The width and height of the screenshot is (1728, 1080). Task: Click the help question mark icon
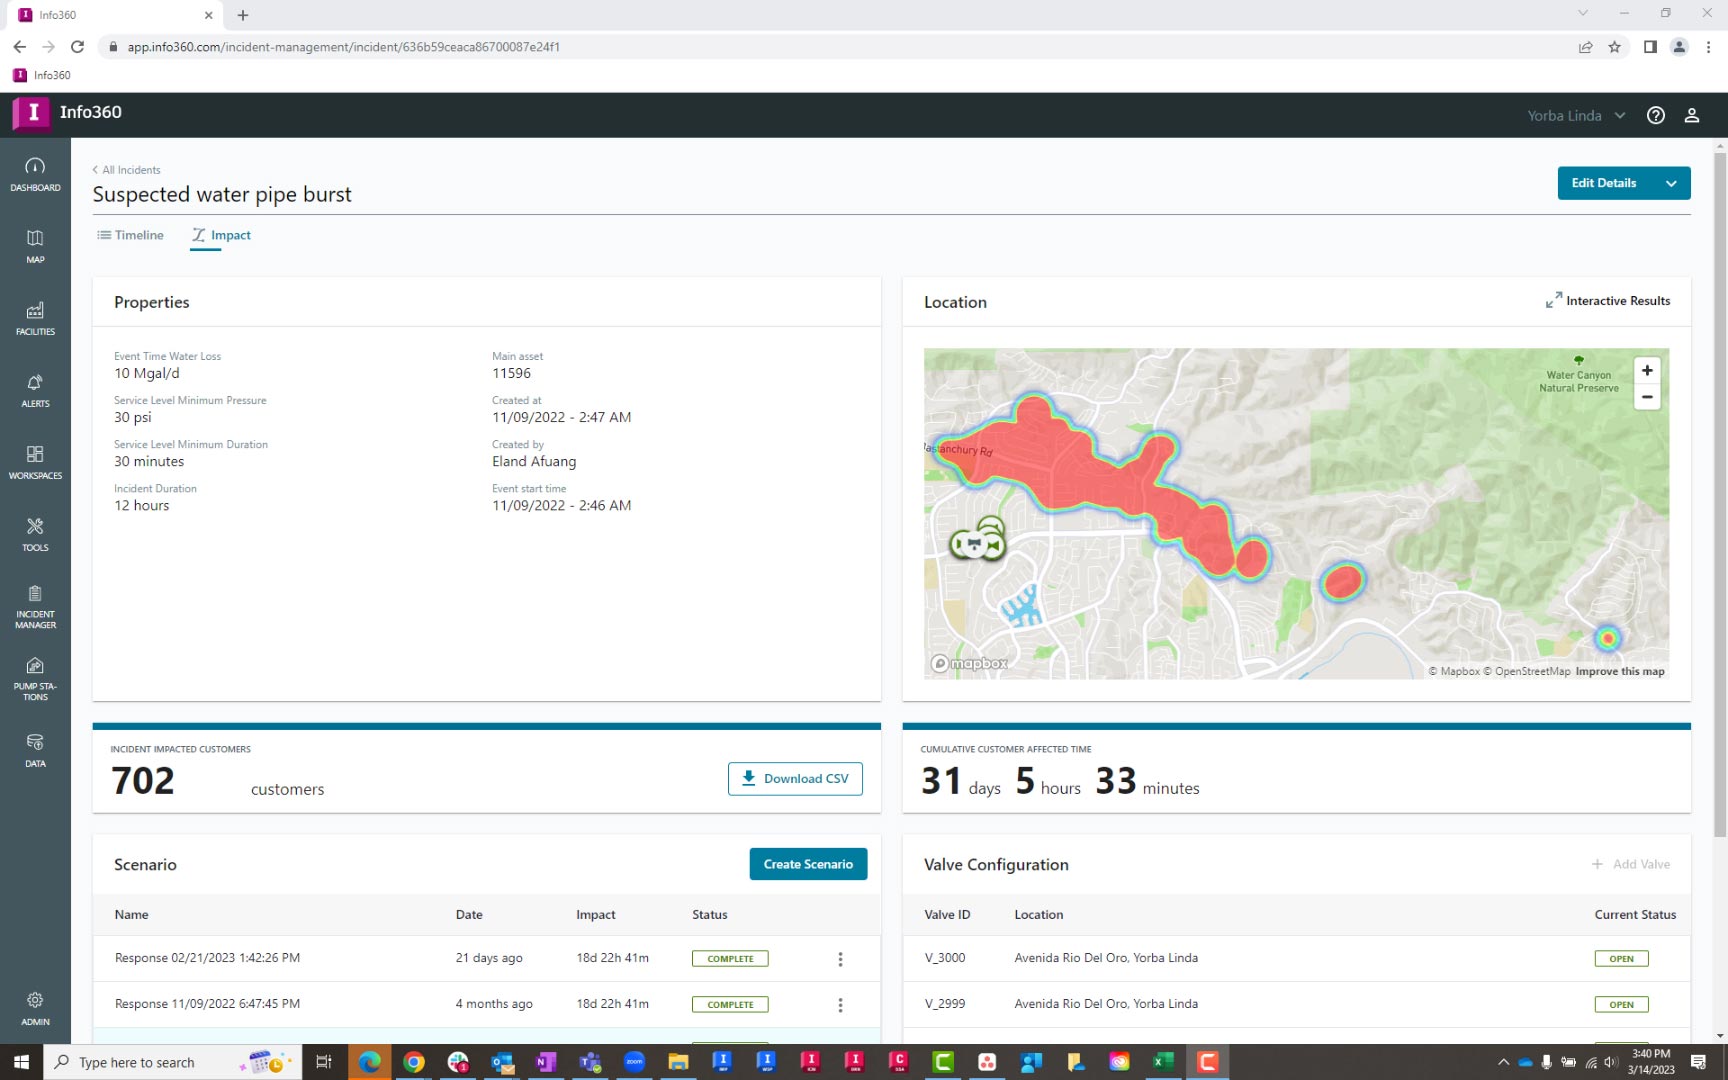(x=1656, y=115)
